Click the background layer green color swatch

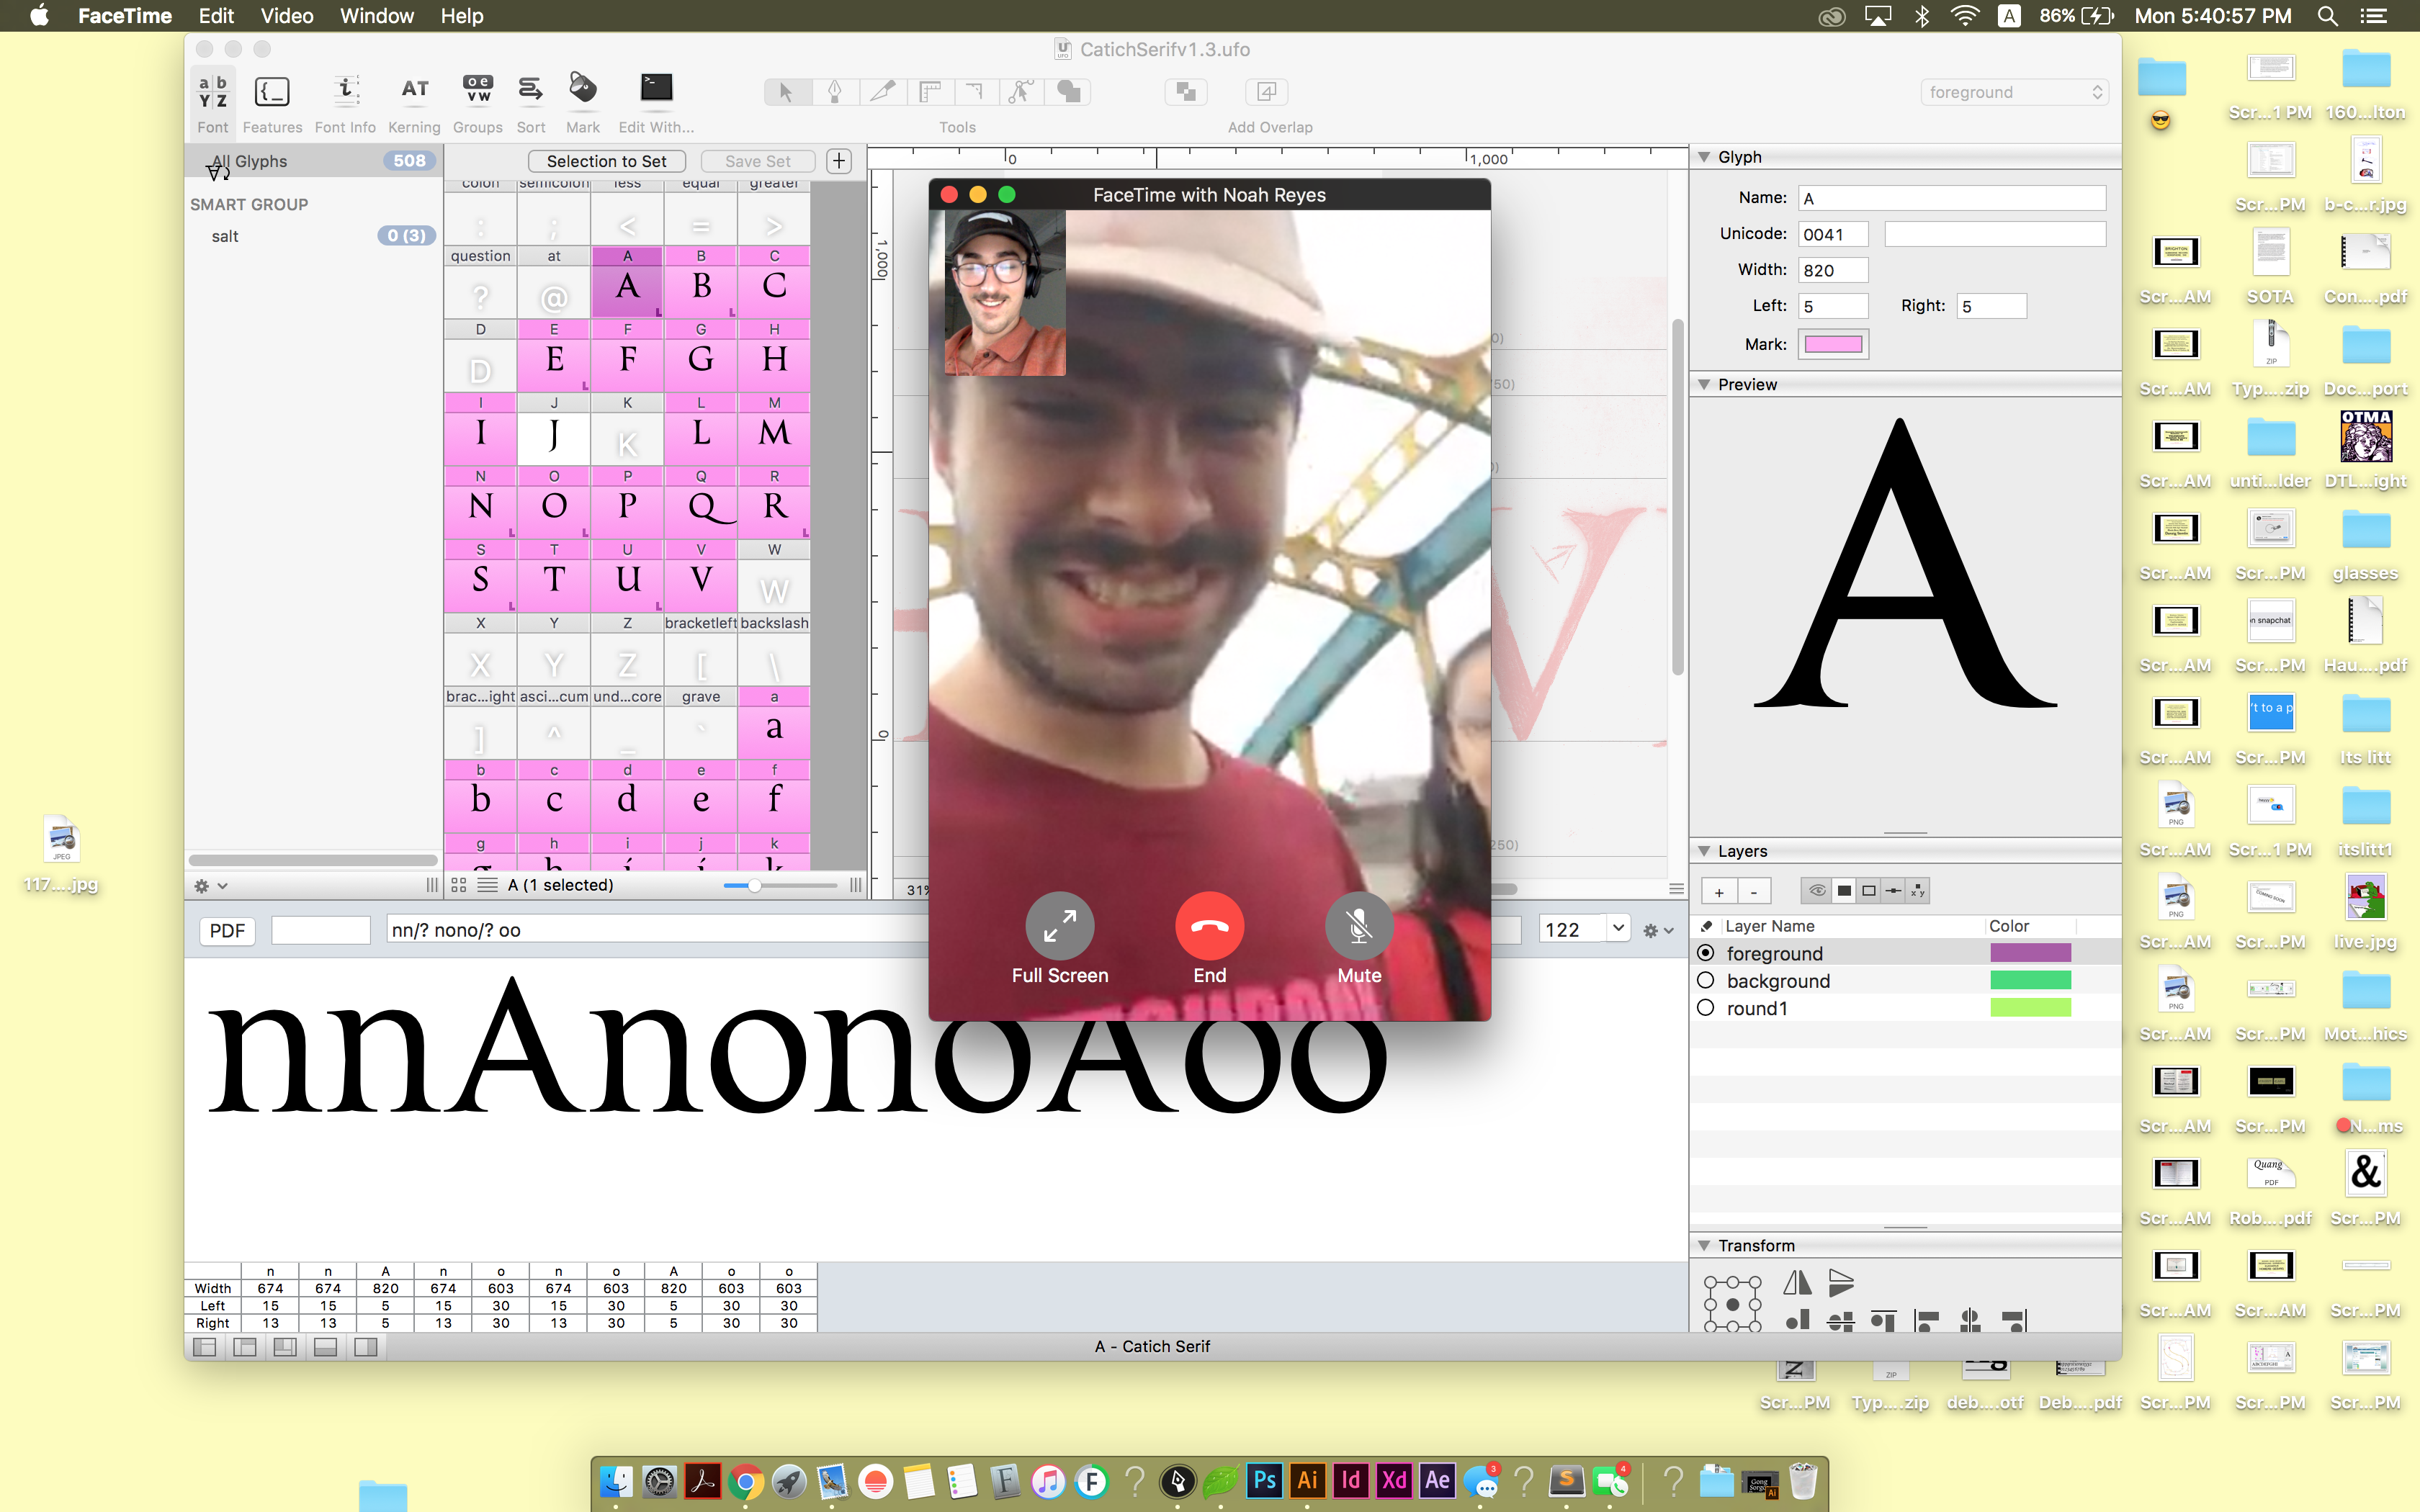(x=2030, y=981)
